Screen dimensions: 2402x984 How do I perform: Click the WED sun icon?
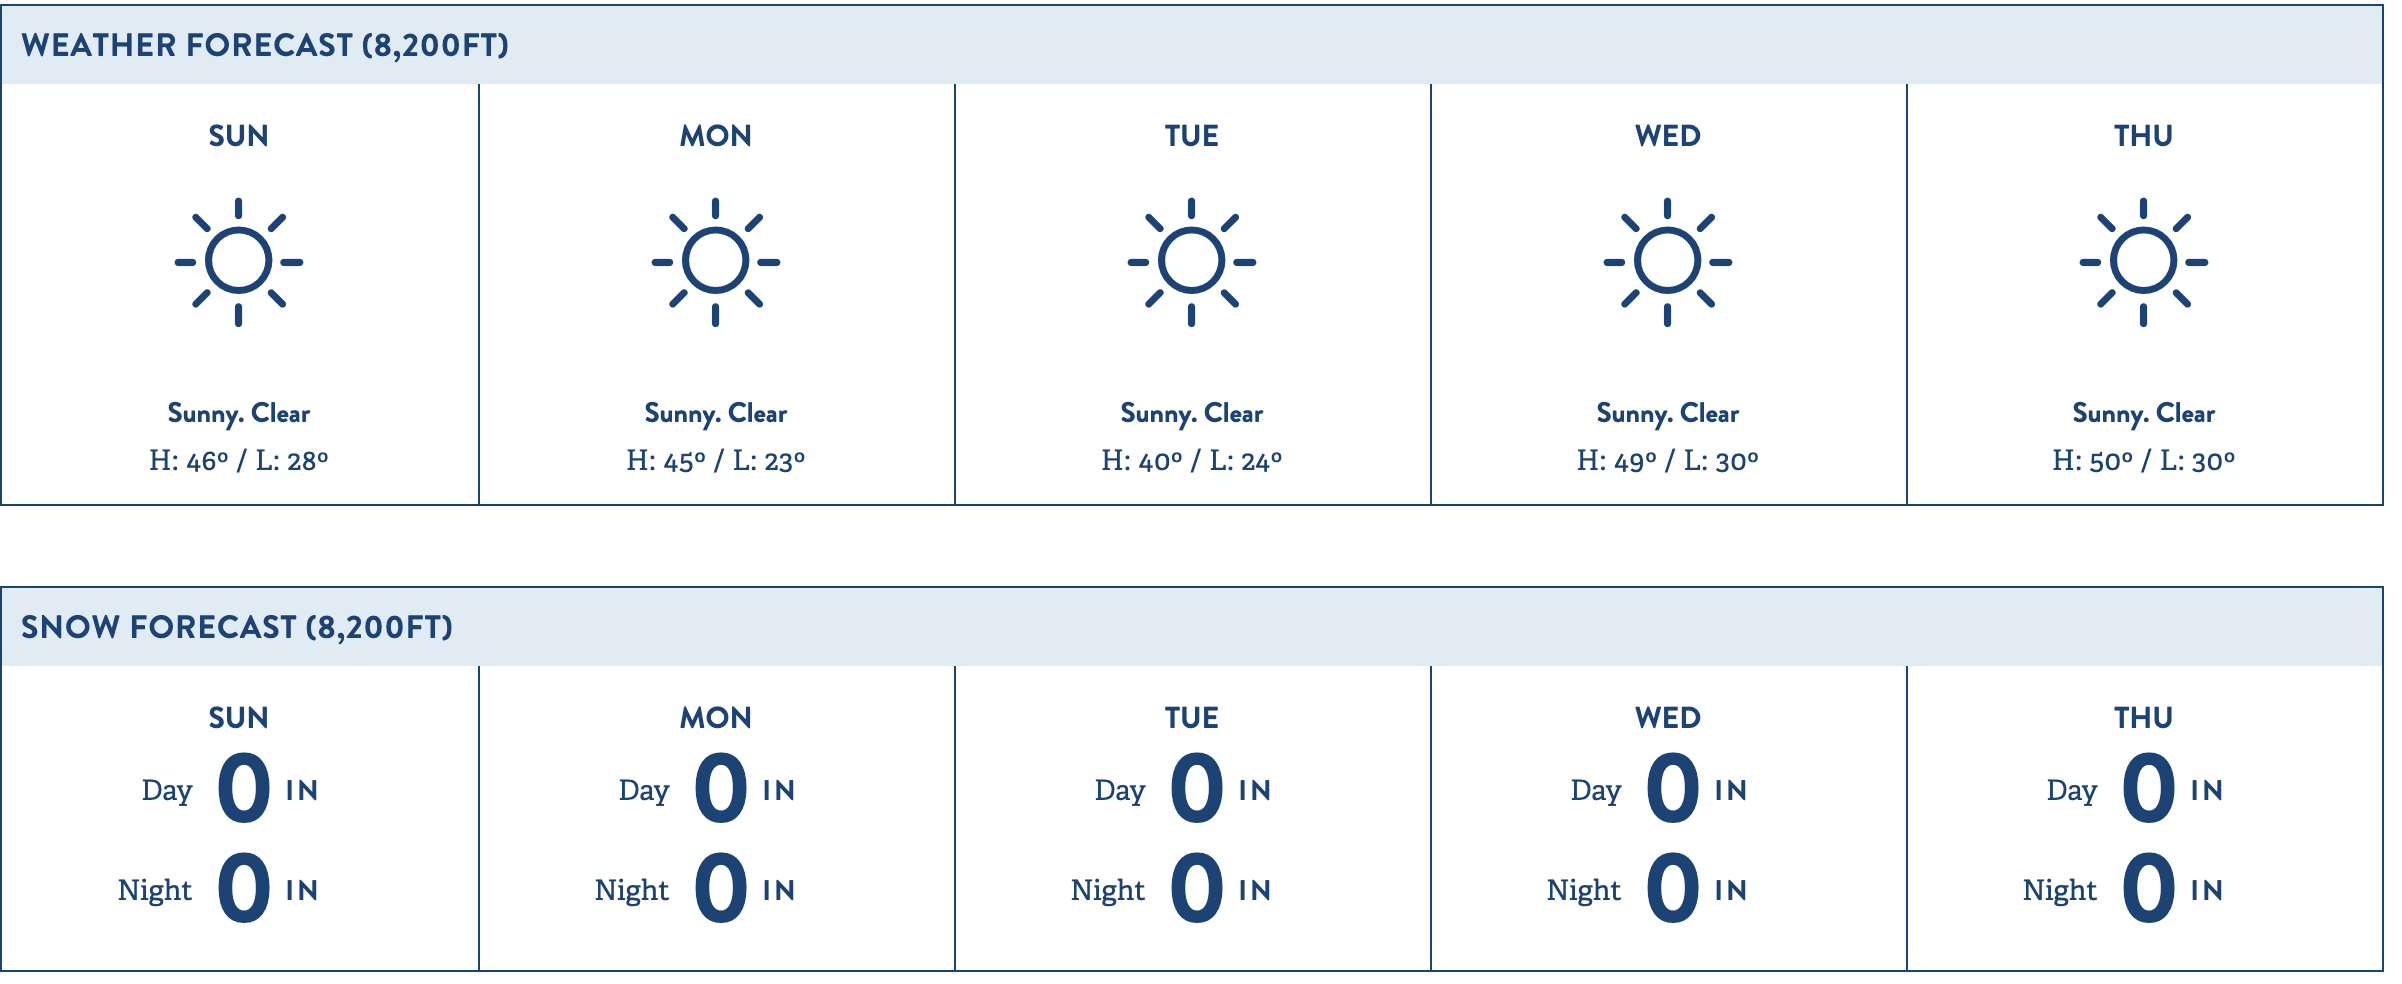pos(1668,262)
